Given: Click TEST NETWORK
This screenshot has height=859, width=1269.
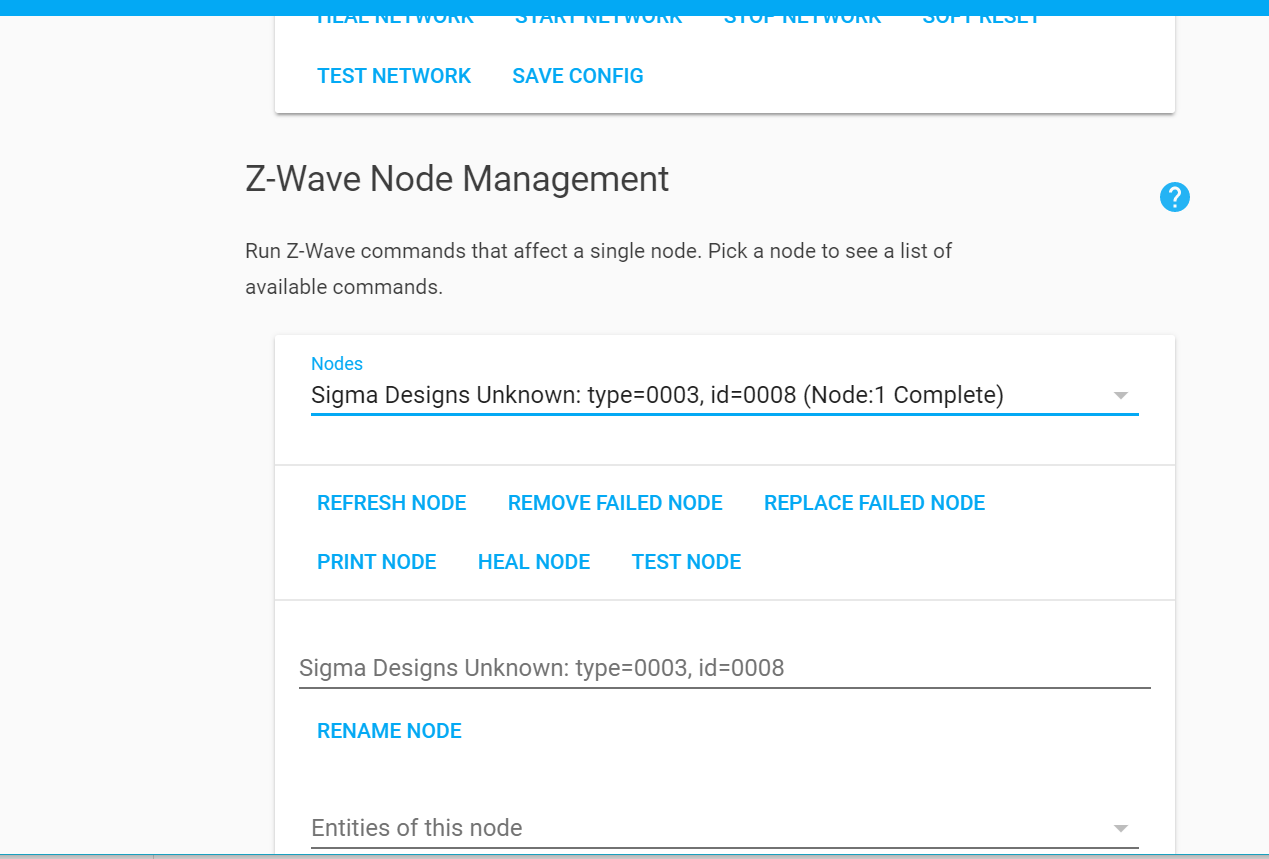Looking at the screenshot, I should pyautogui.click(x=394, y=75).
